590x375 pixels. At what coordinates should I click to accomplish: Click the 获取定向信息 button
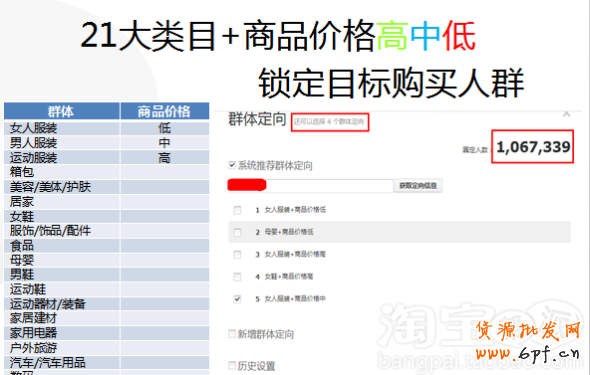tap(418, 185)
